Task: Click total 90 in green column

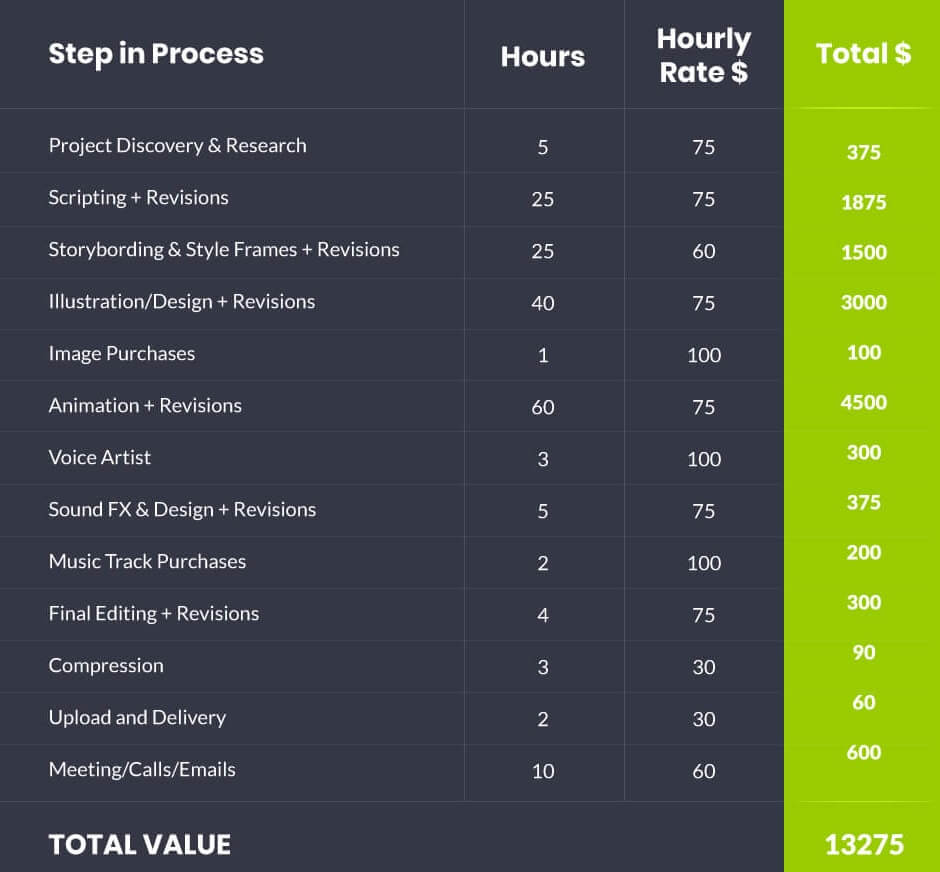Action: point(864,653)
